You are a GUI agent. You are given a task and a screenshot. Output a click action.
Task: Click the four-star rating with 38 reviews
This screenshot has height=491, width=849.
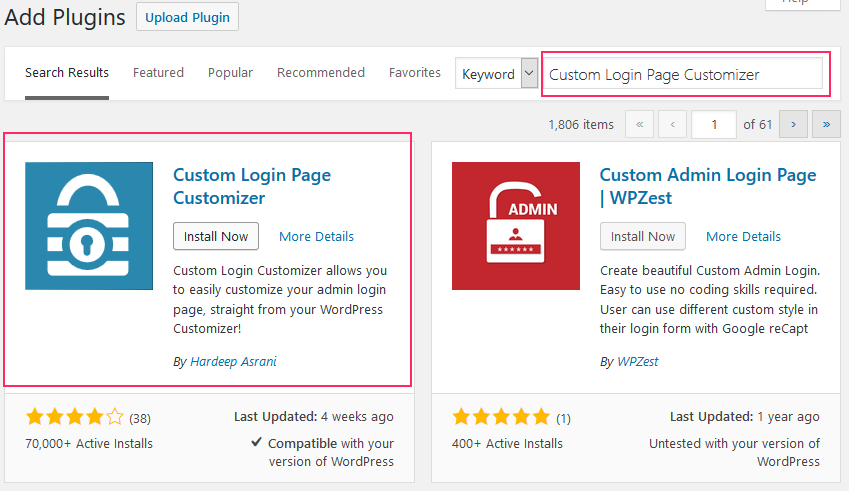(88, 417)
